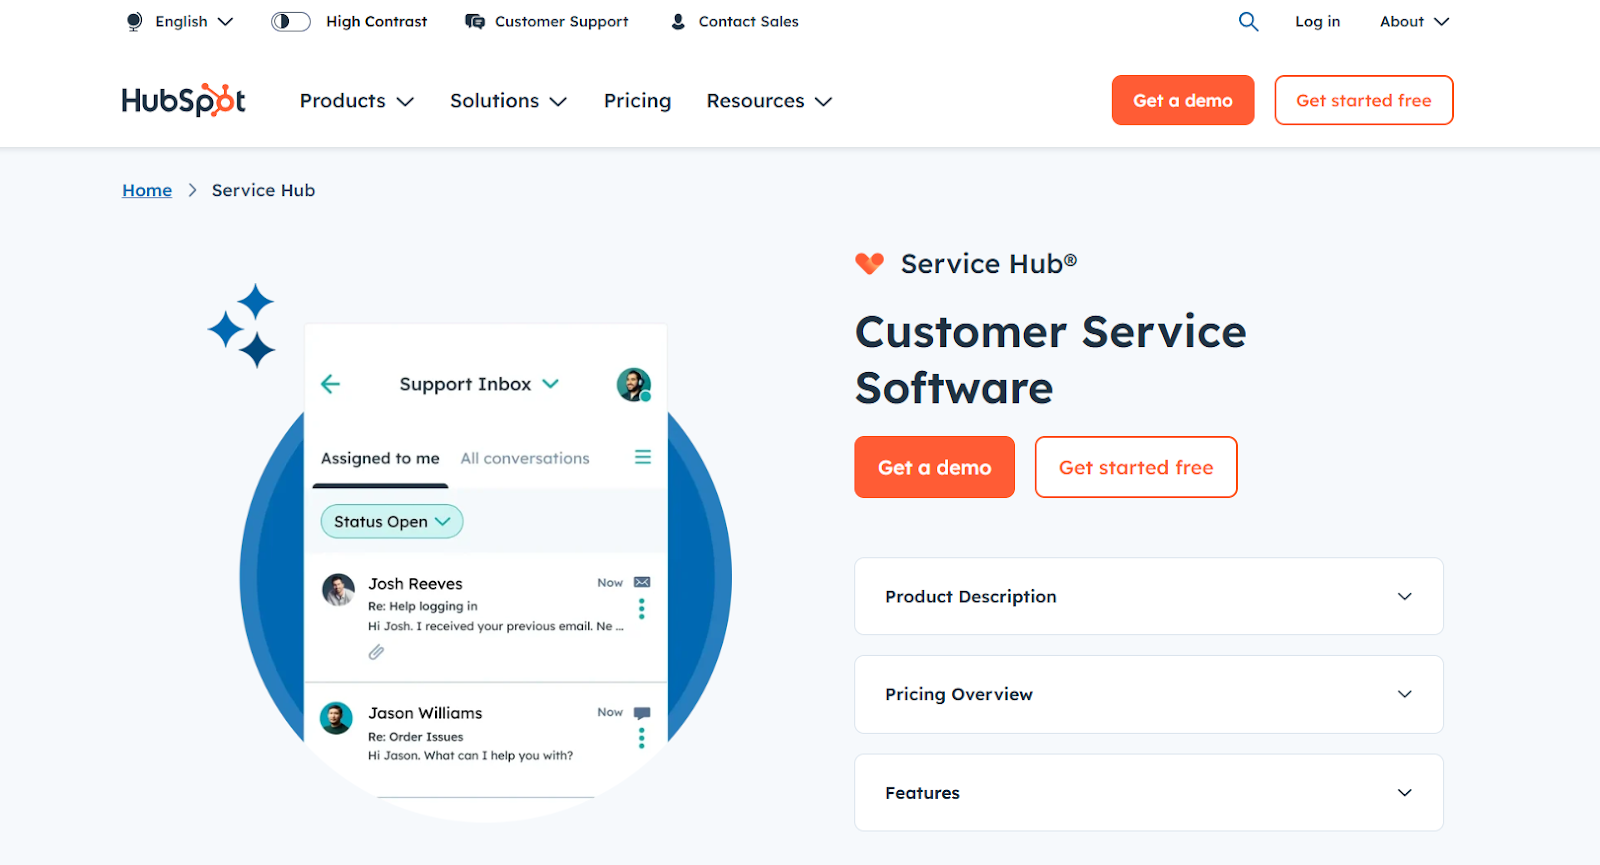Switch to Assigned to me tab
The height and width of the screenshot is (865, 1600).
(x=380, y=458)
